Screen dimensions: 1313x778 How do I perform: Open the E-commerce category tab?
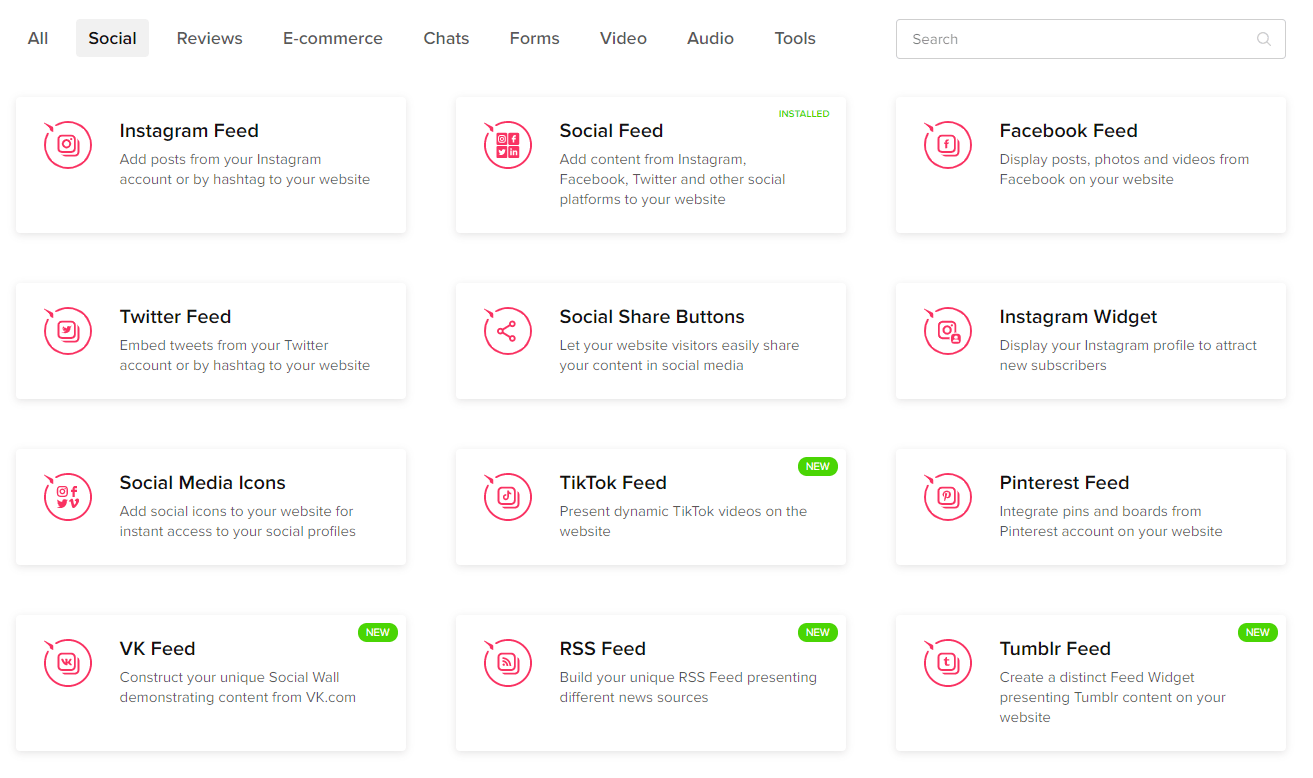(x=333, y=38)
